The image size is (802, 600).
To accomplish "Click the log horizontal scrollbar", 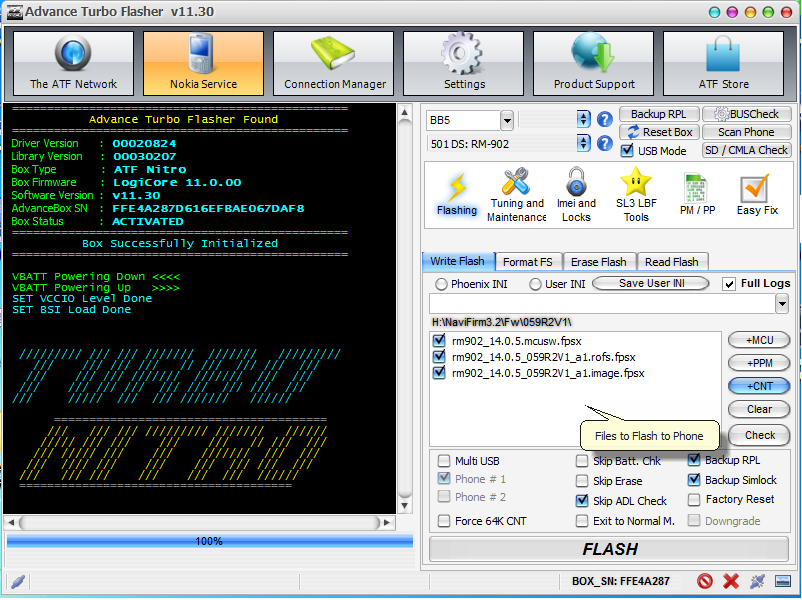I will point(200,522).
